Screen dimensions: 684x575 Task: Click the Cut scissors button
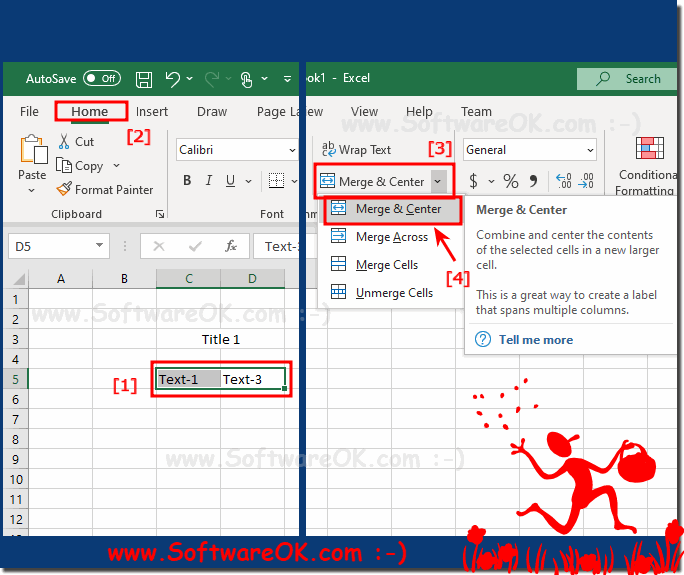click(x=76, y=142)
